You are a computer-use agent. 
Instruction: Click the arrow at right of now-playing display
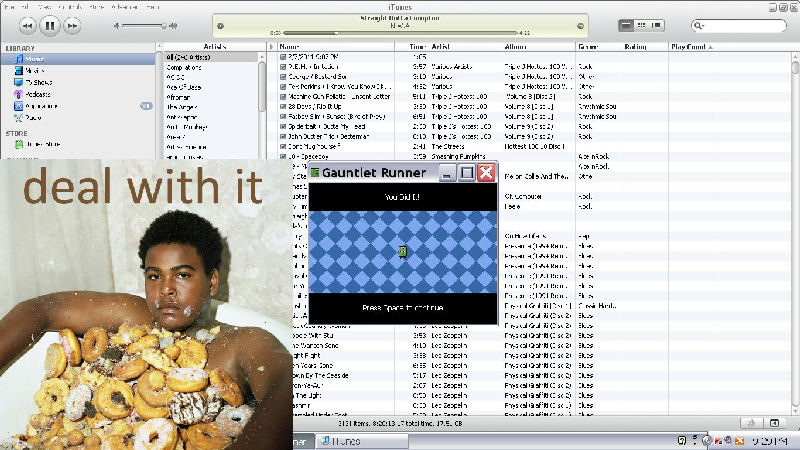[581, 25]
